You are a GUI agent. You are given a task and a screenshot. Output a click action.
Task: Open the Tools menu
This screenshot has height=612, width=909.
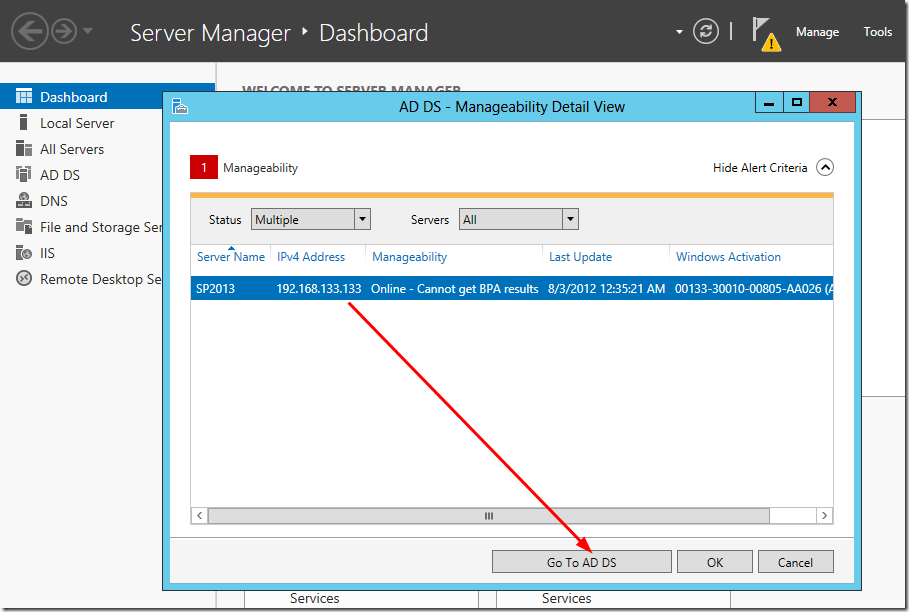click(877, 32)
